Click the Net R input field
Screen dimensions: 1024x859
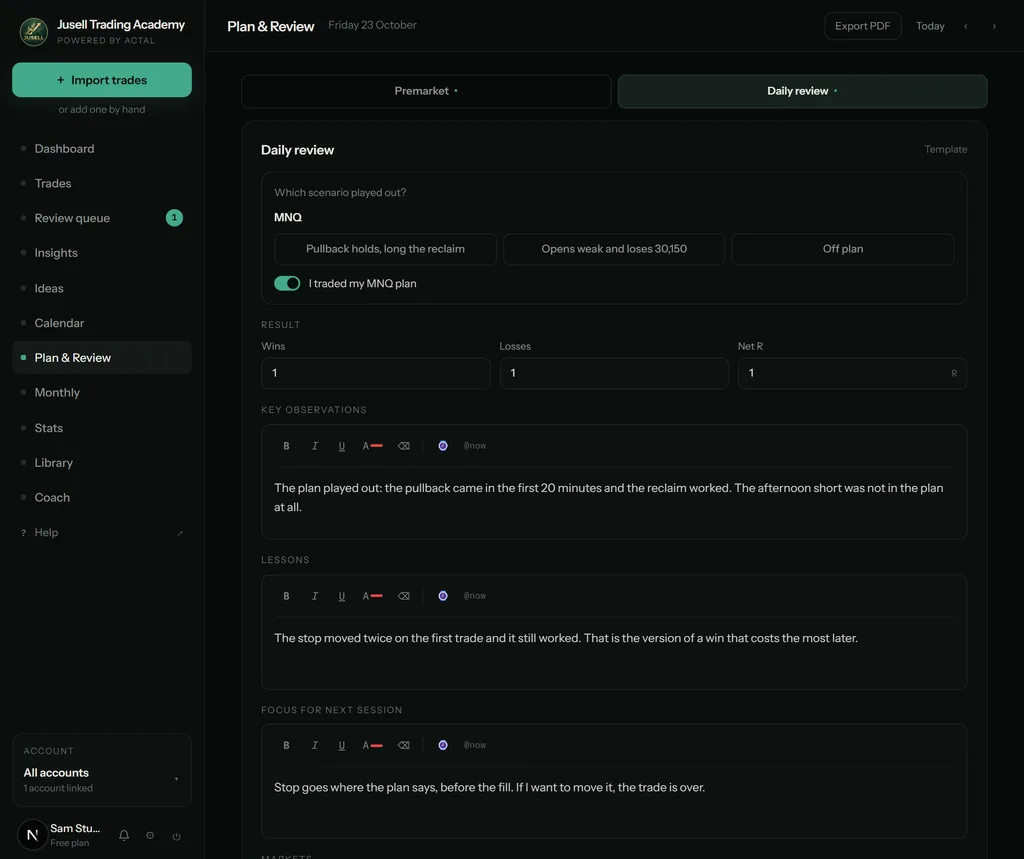[852, 373]
